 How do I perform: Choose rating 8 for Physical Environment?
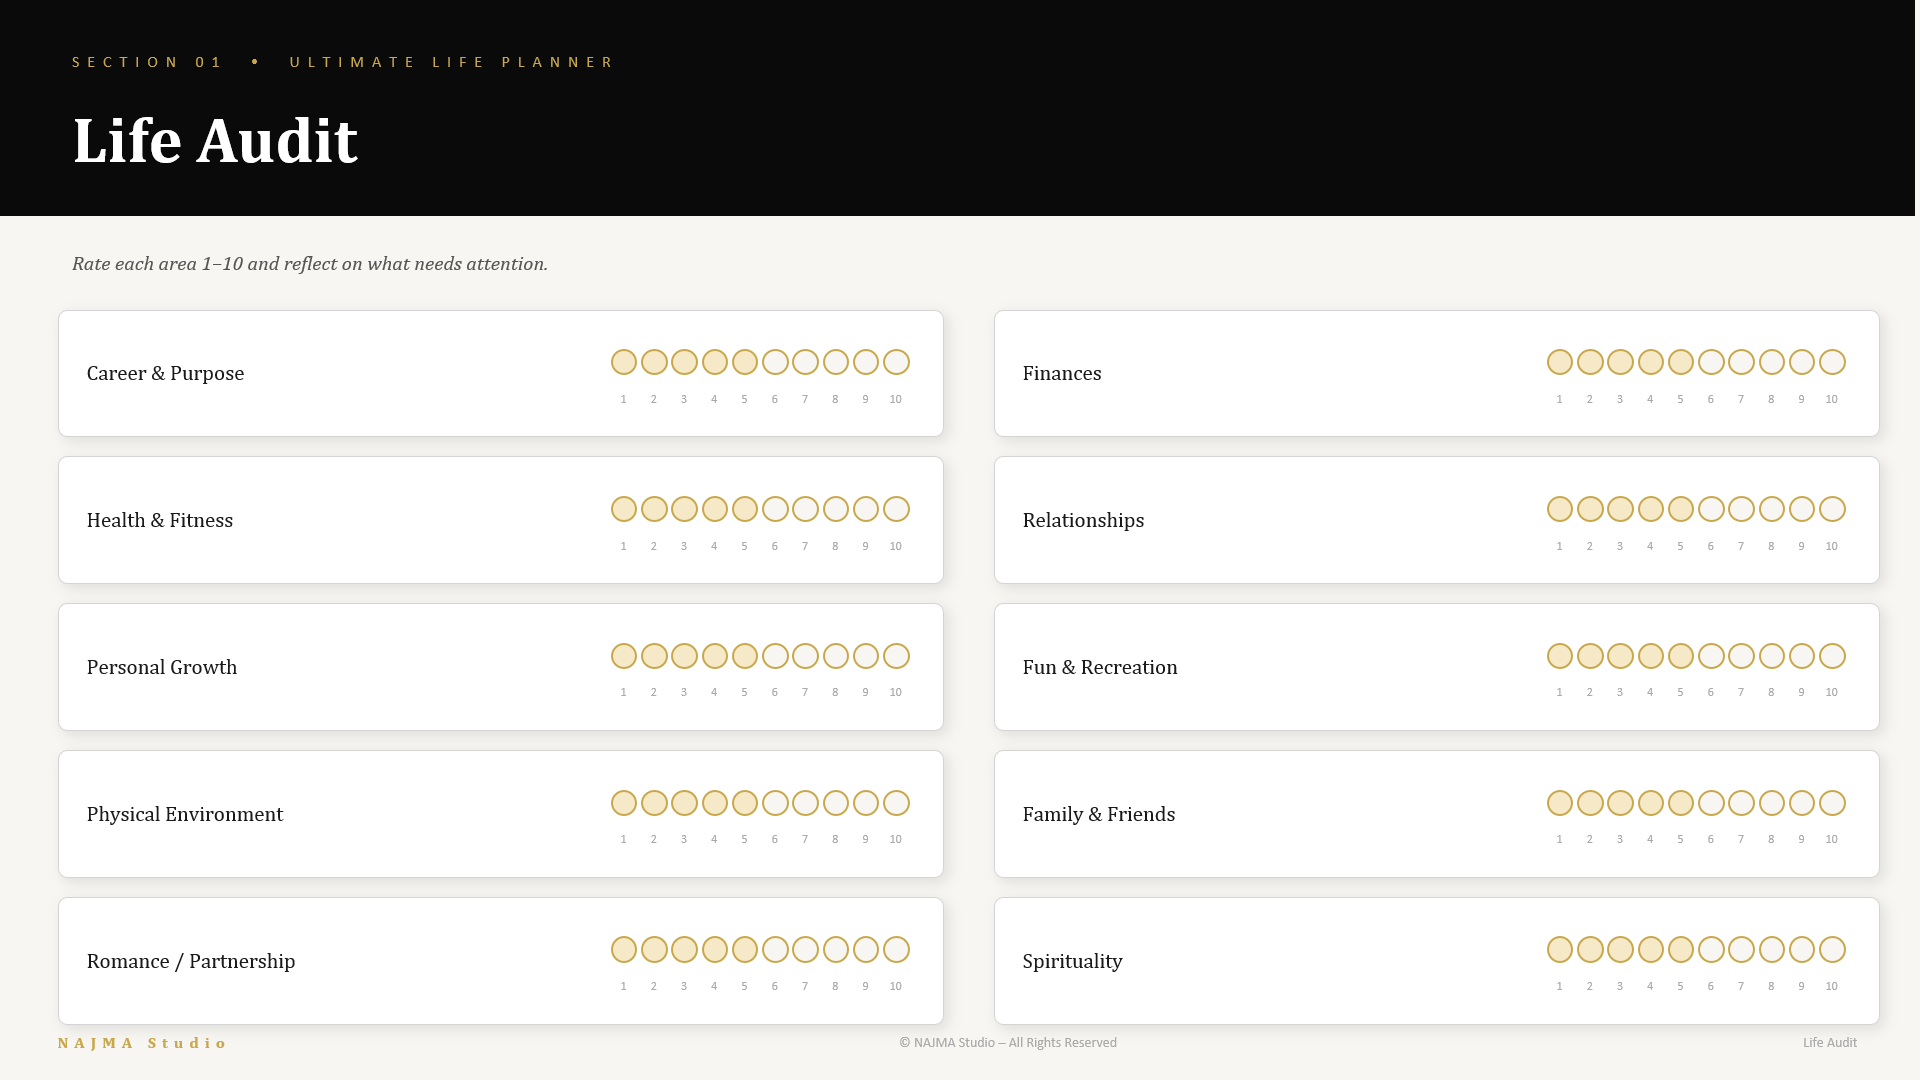click(x=836, y=803)
